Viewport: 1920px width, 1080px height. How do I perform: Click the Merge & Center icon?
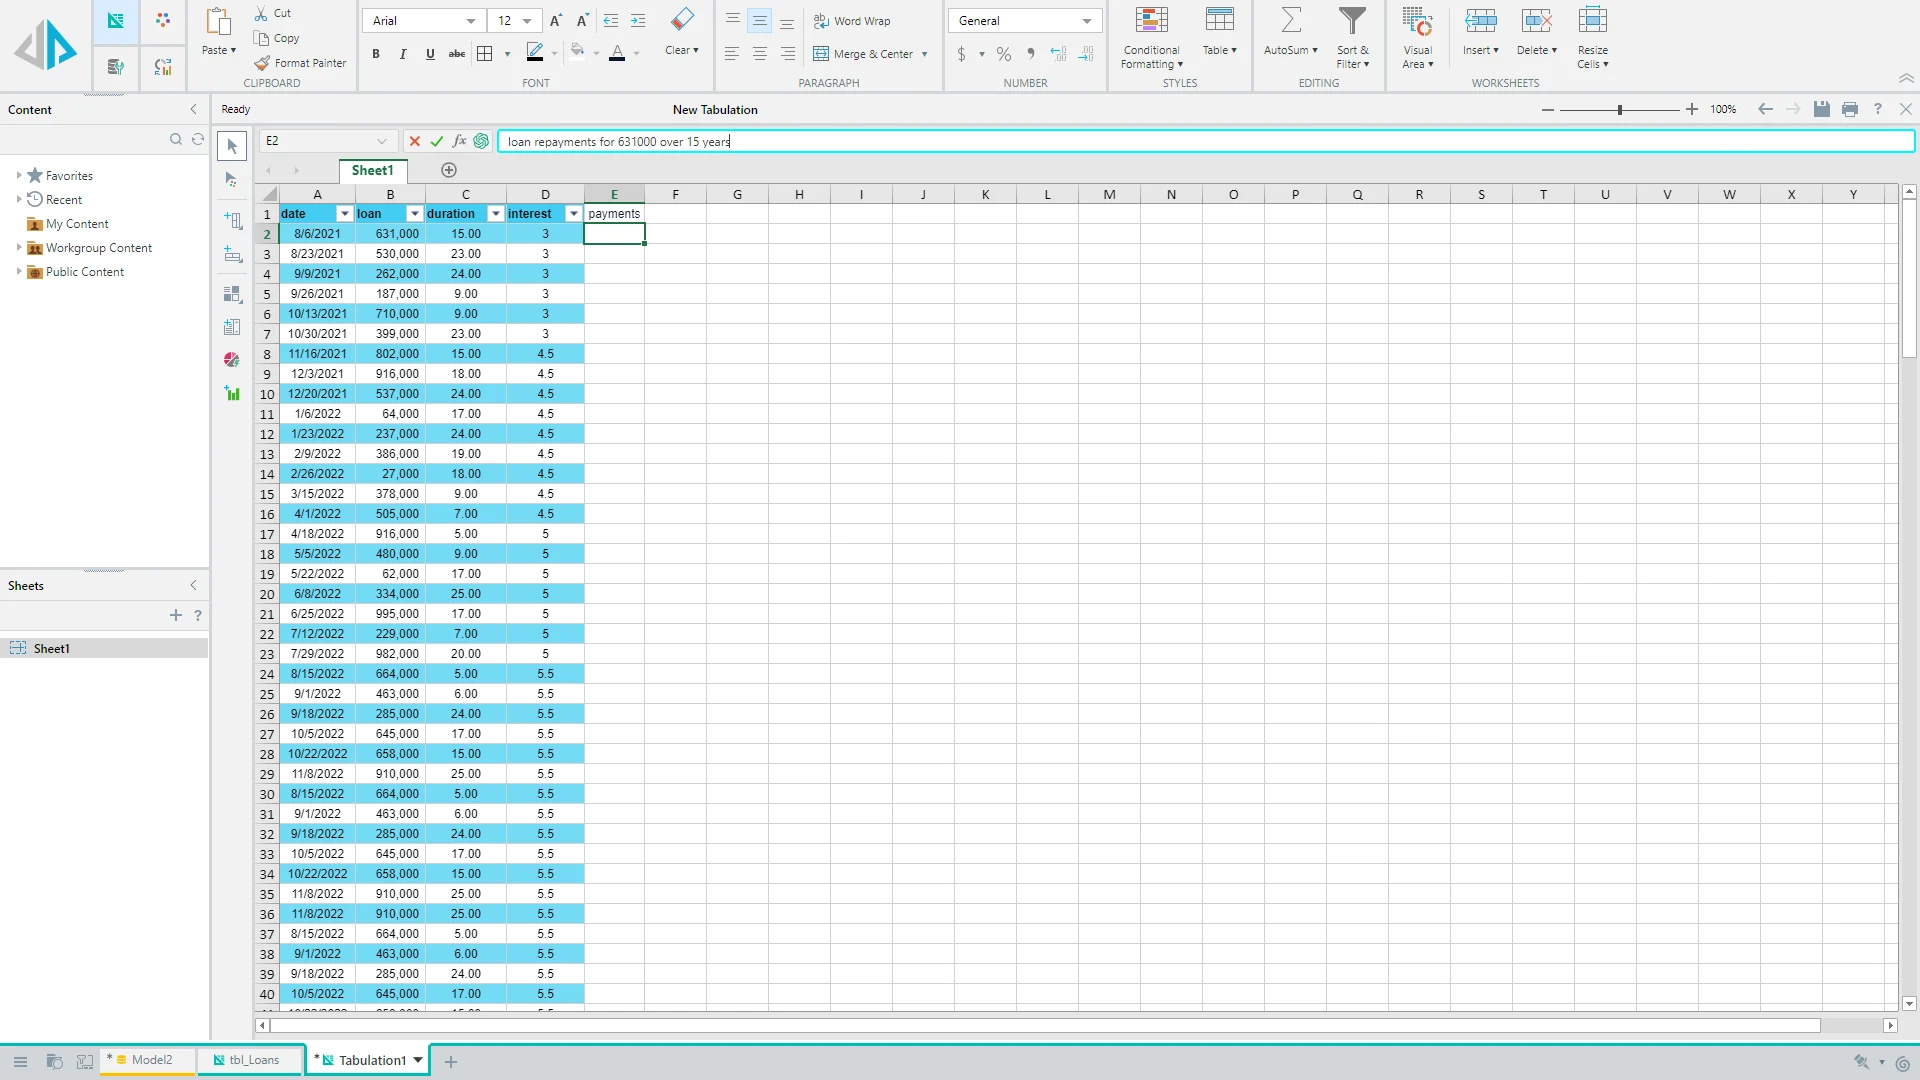821,54
